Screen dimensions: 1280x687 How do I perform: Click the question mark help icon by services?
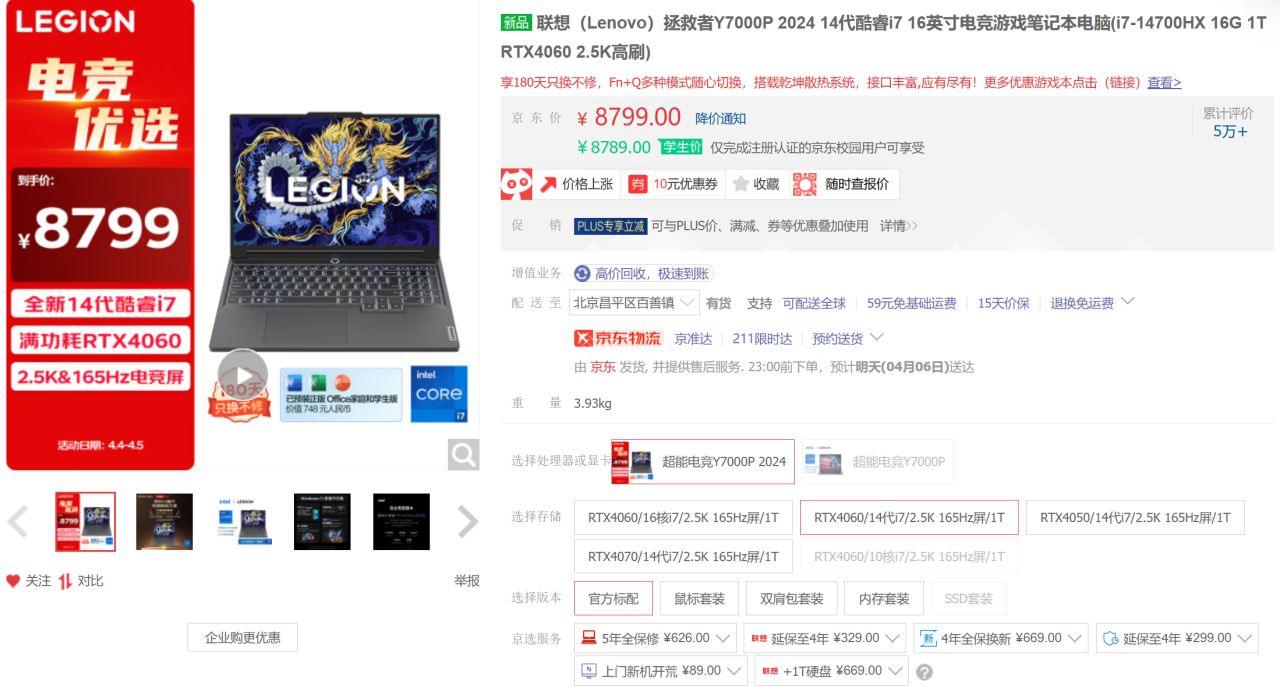coord(925,672)
